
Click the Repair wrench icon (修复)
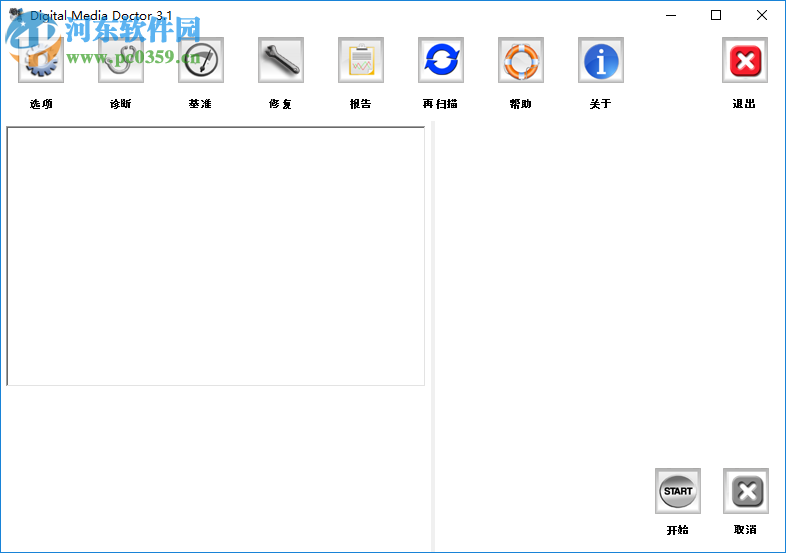tap(281, 60)
